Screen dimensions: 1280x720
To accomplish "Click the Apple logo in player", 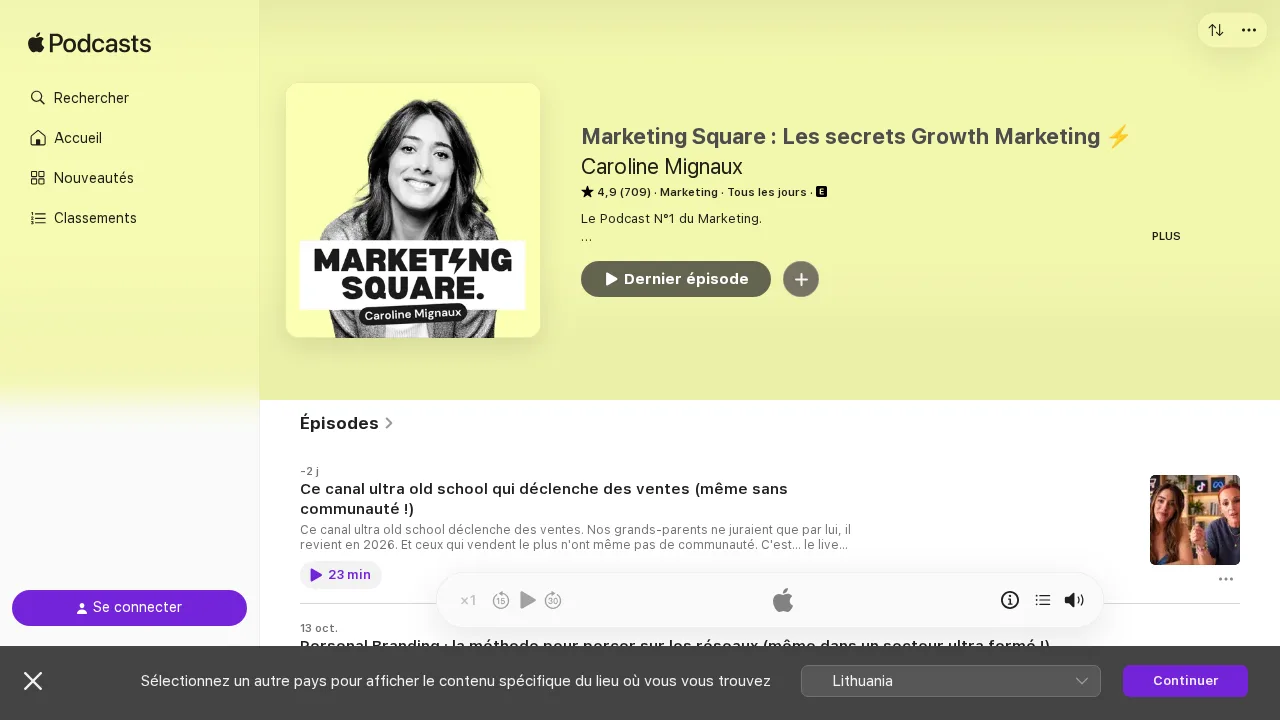I will click(x=783, y=600).
